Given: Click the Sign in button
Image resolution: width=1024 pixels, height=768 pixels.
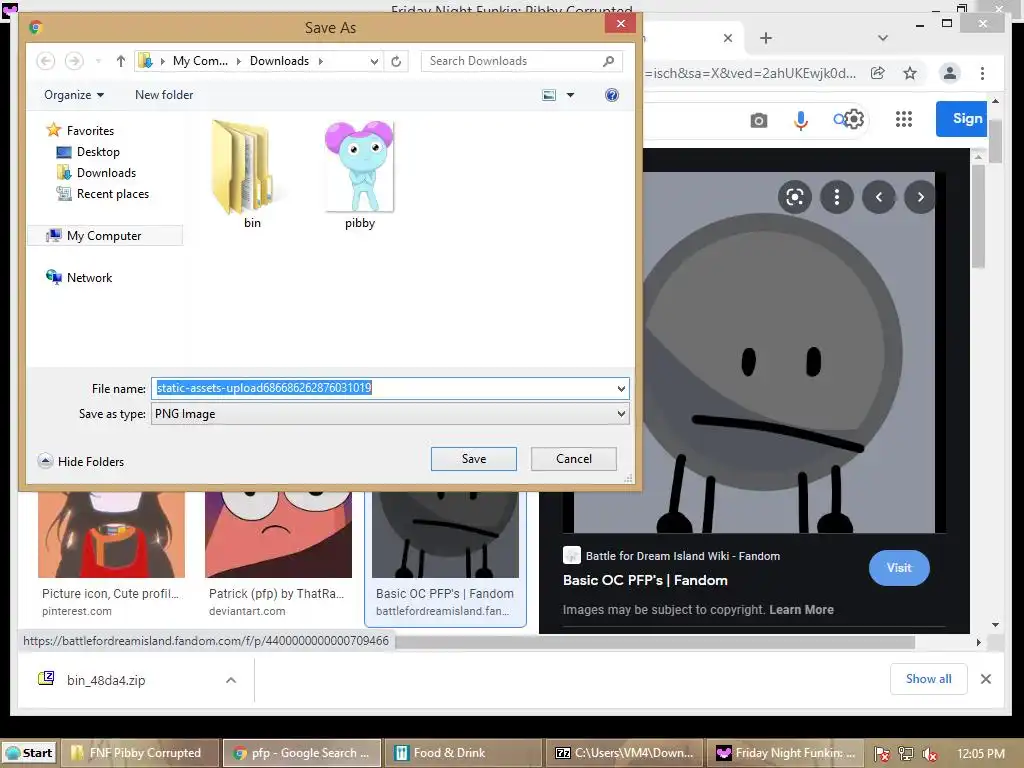Looking at the screenshot, I should coord(961,119).
